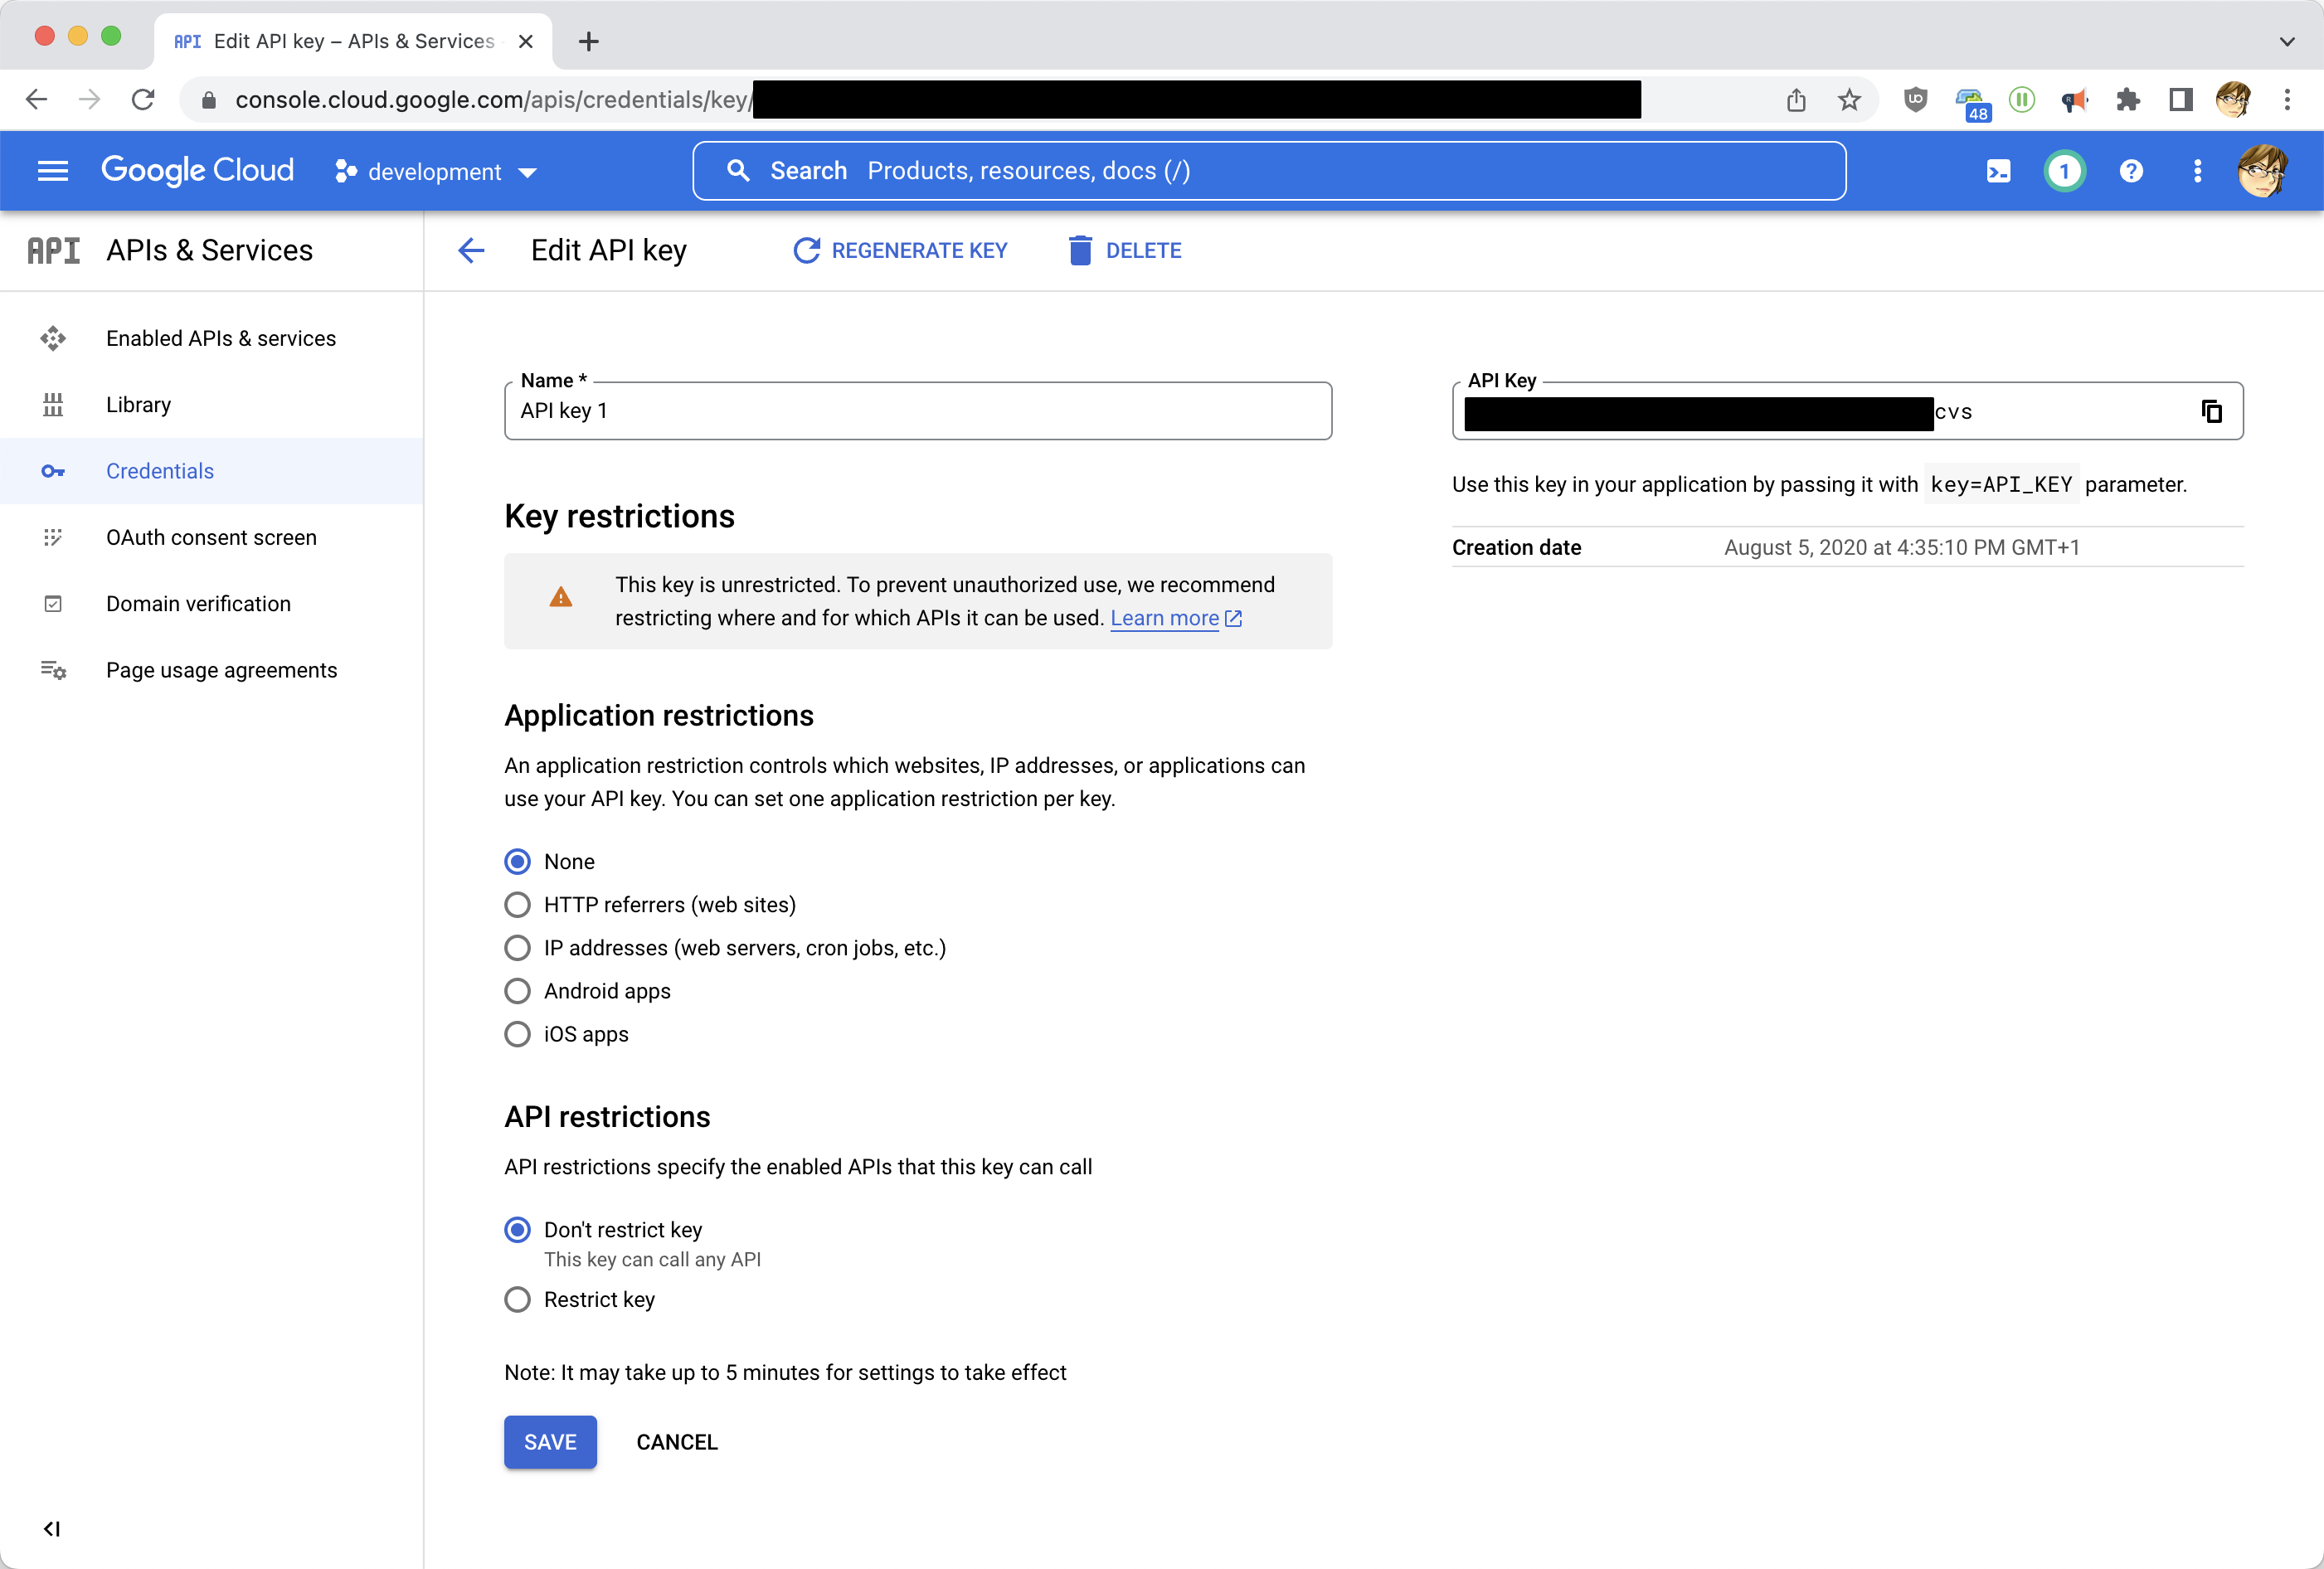This screenshot has width=2324, height=1569.
Task: Open the Help question mark icon
Action: [x=2131, y=171]
